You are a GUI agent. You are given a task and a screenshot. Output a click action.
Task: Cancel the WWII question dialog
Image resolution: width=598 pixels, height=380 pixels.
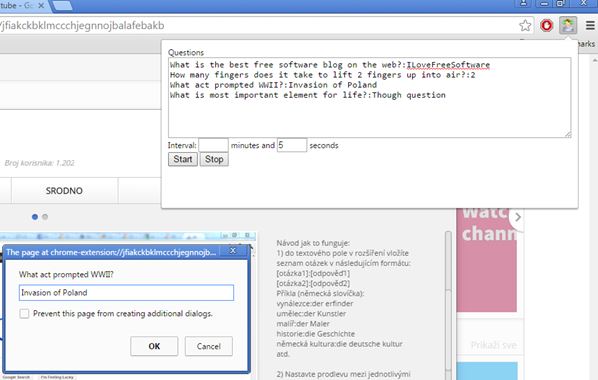[209, 346]
